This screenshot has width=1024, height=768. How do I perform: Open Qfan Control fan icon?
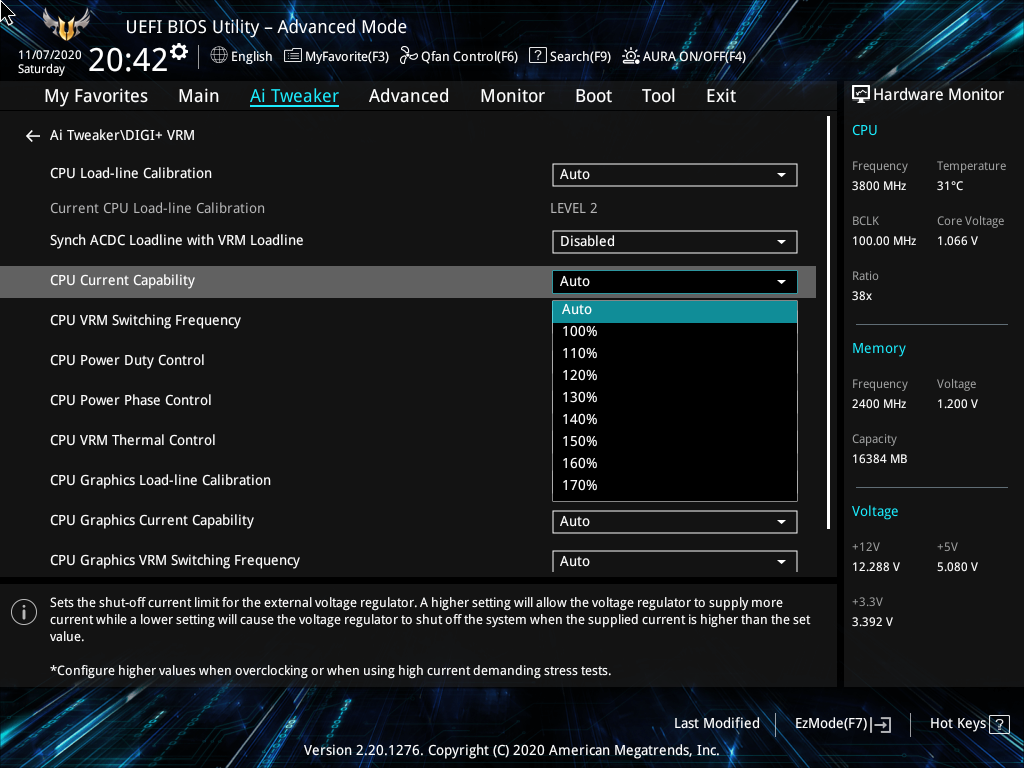pyautogui.click(x=409, y=56)
